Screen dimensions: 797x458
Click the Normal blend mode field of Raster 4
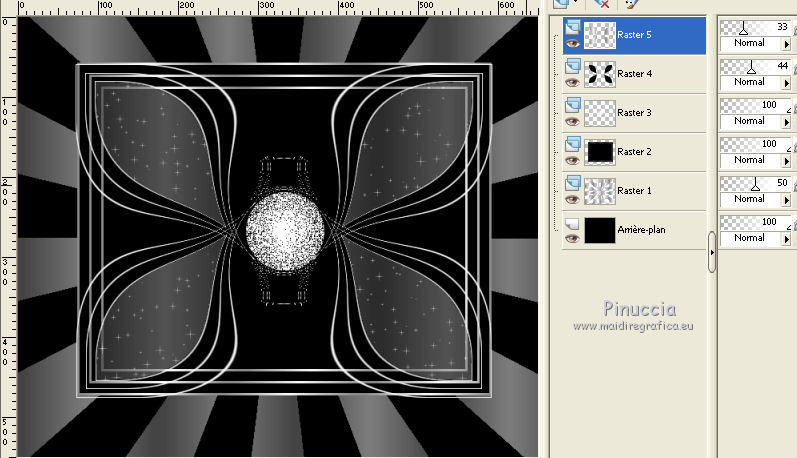tap(751, 82)
